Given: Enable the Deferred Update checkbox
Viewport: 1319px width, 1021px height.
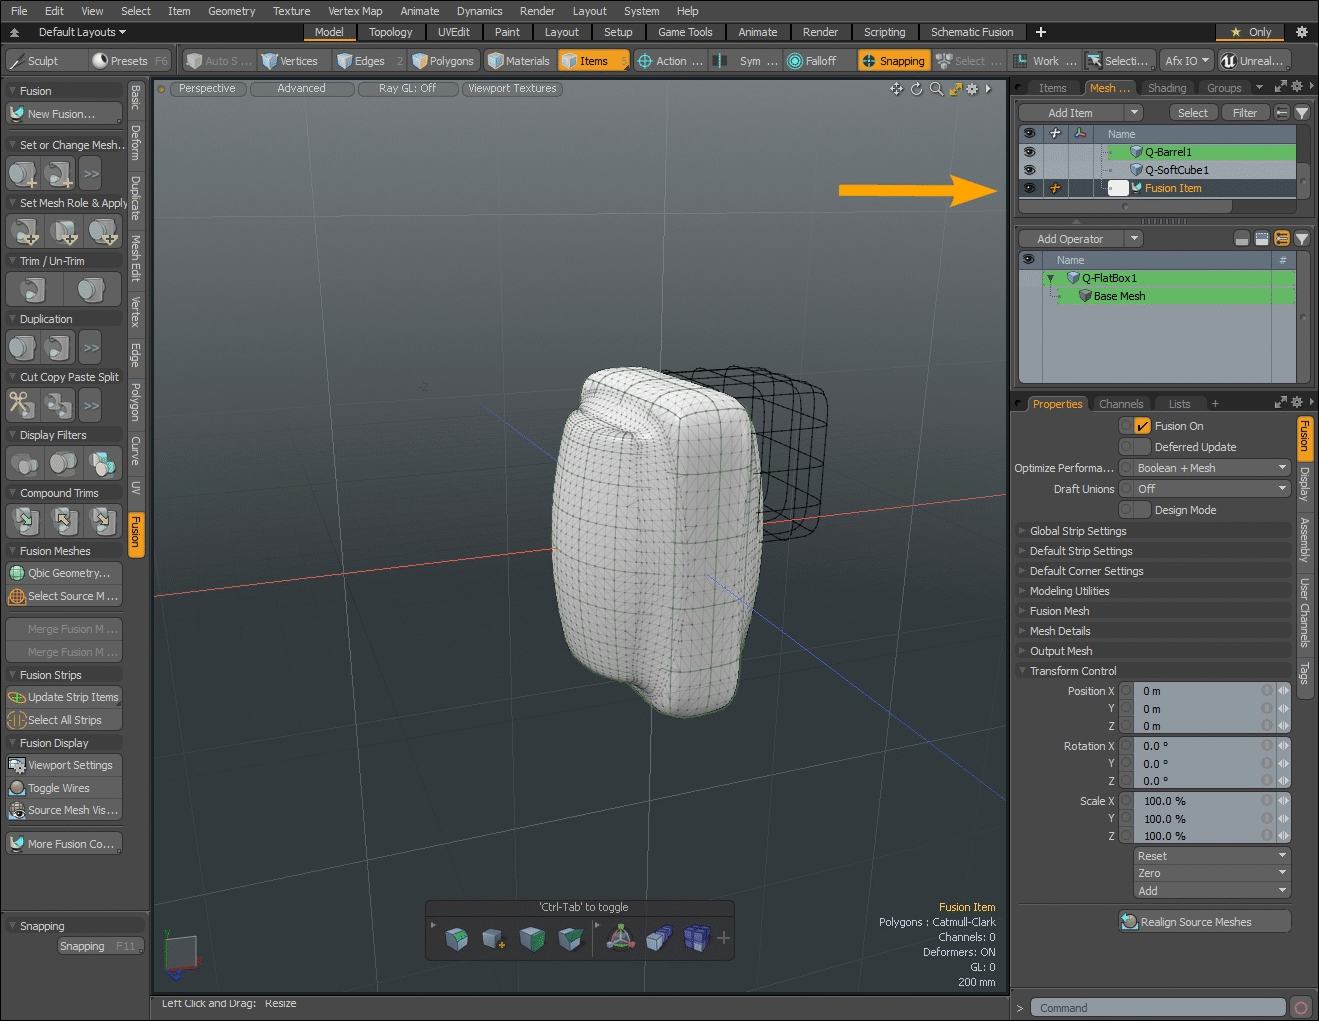Looking at the screenshot, I should 1142,447.
